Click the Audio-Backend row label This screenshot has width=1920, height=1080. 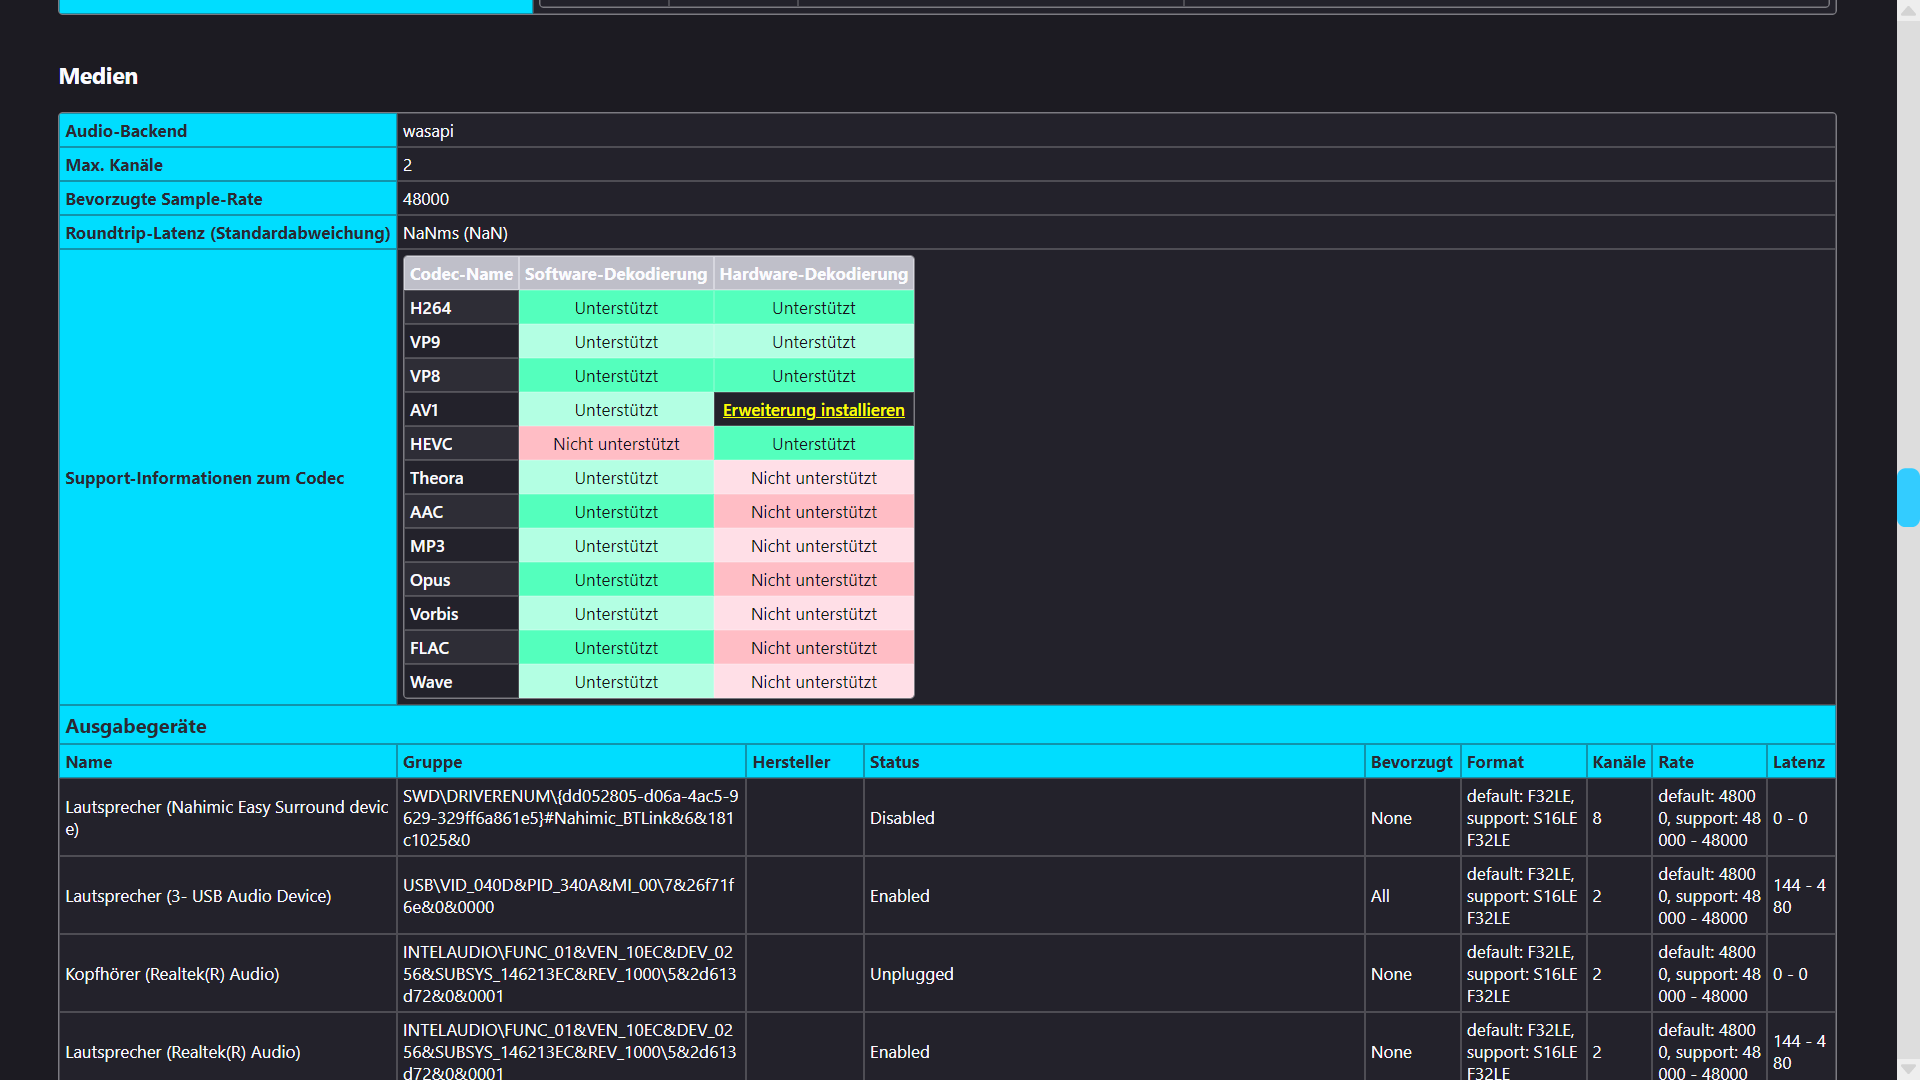(x=126, y=131)
